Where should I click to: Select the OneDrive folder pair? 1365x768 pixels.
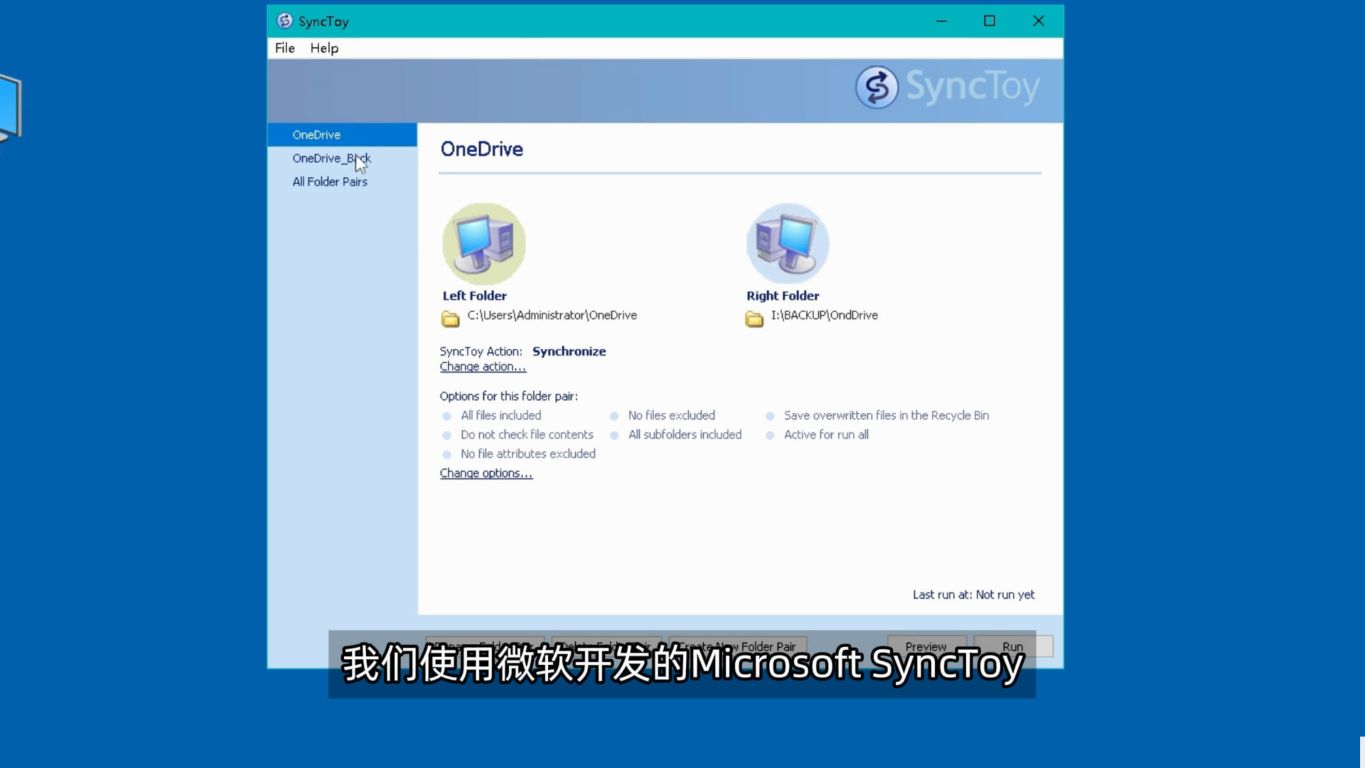tap(342, 135)
